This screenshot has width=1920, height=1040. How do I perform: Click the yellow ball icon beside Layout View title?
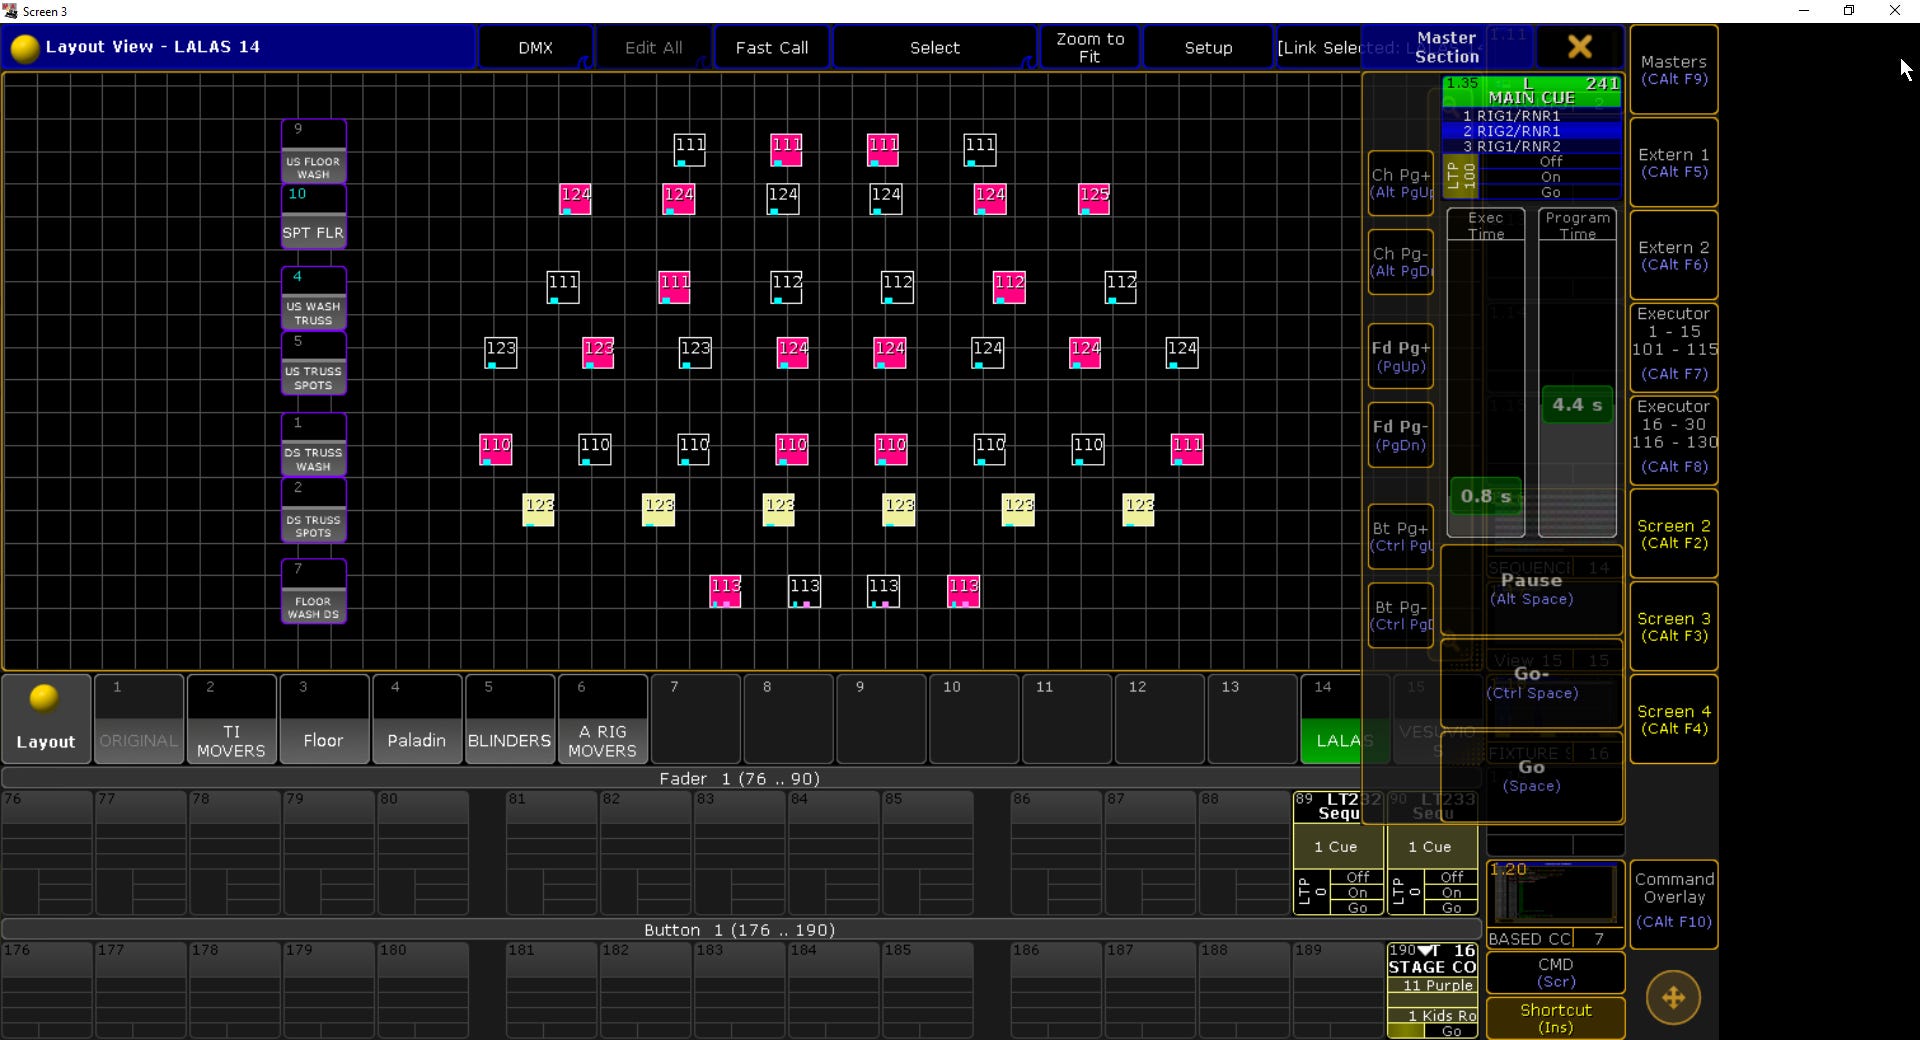coord(25,48)
